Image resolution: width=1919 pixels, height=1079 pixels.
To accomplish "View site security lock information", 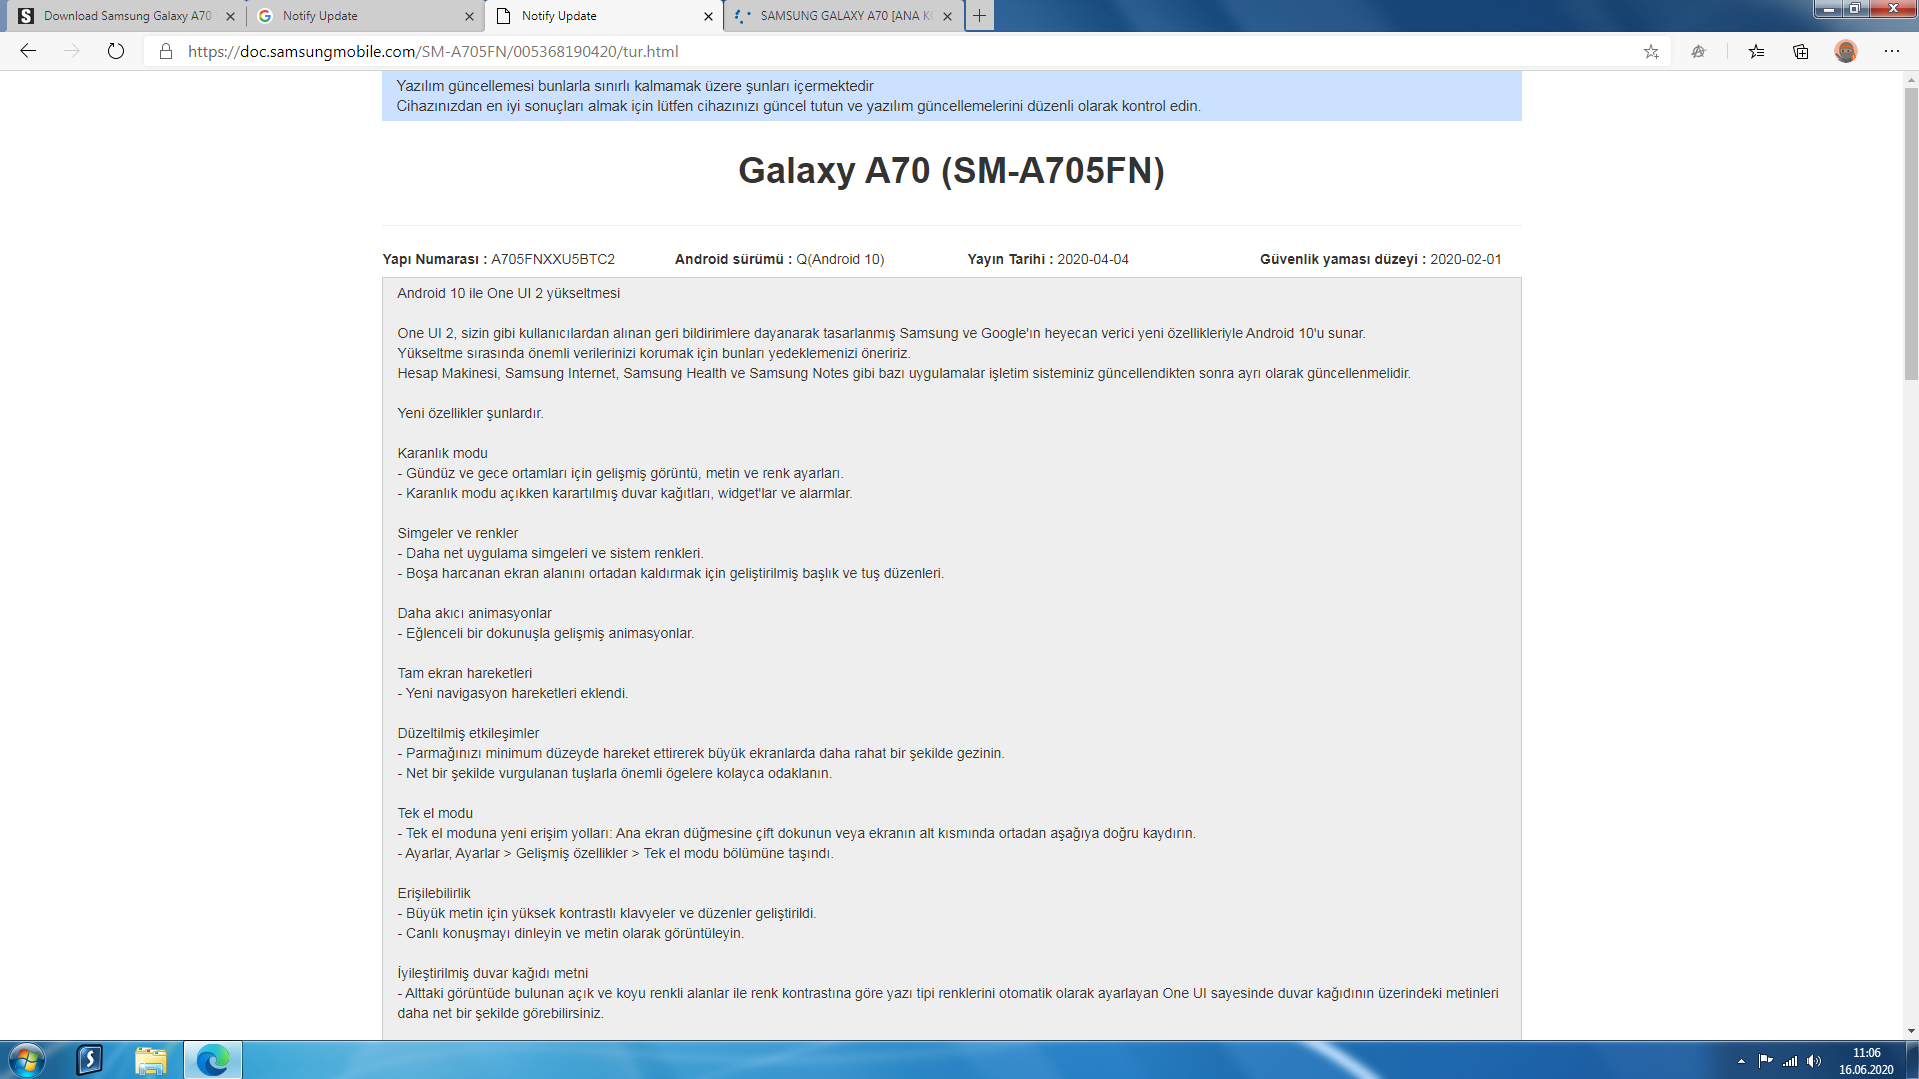I will pos(166,51).
